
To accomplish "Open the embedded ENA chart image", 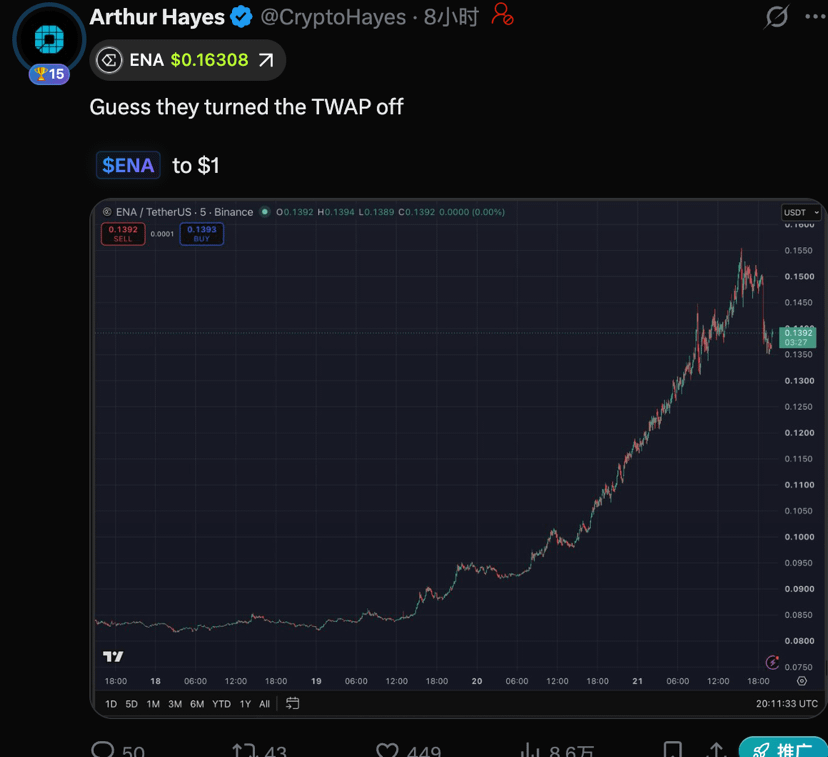I will 458,458.
